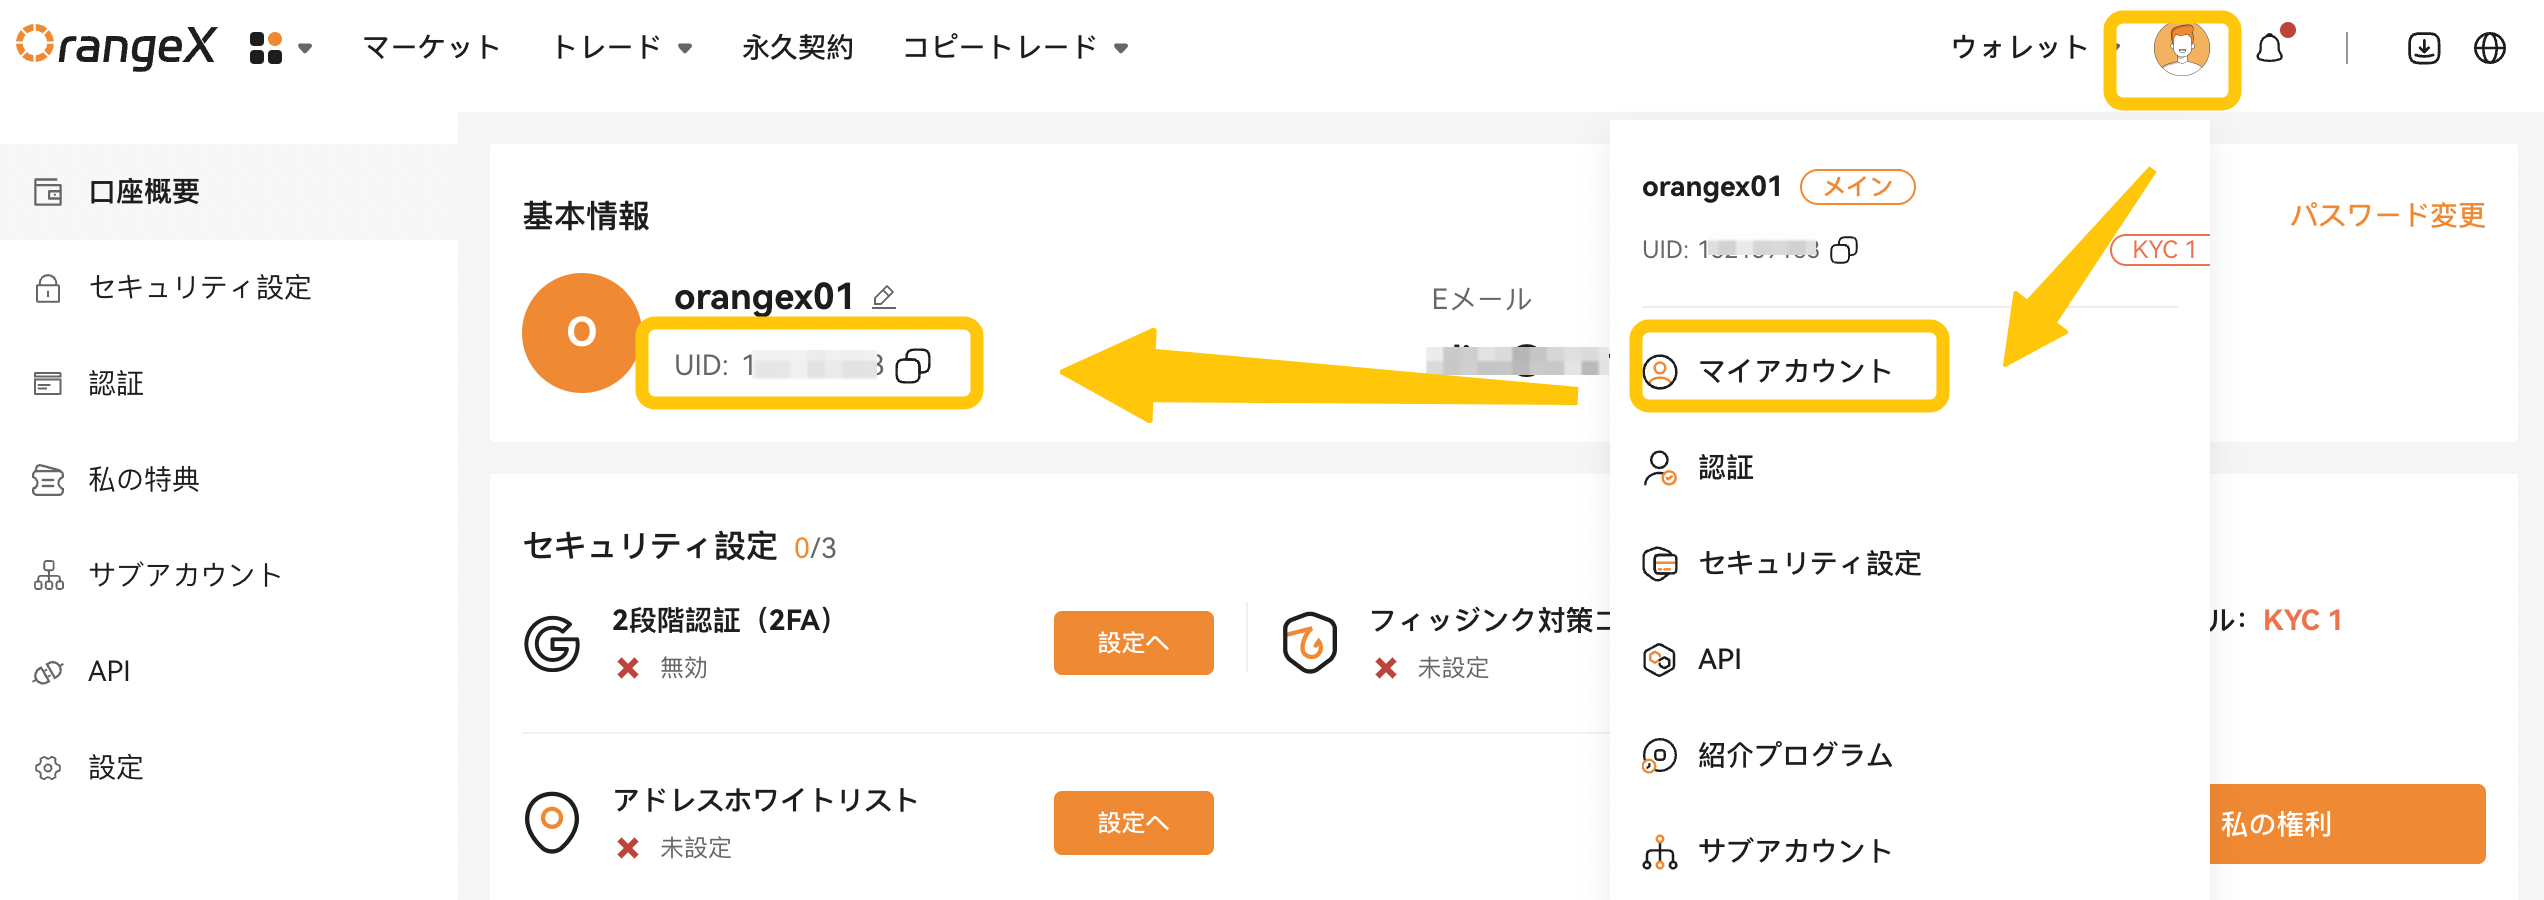Click the パスワード変更 link
2544x900 pixels.
[2387, 215]
